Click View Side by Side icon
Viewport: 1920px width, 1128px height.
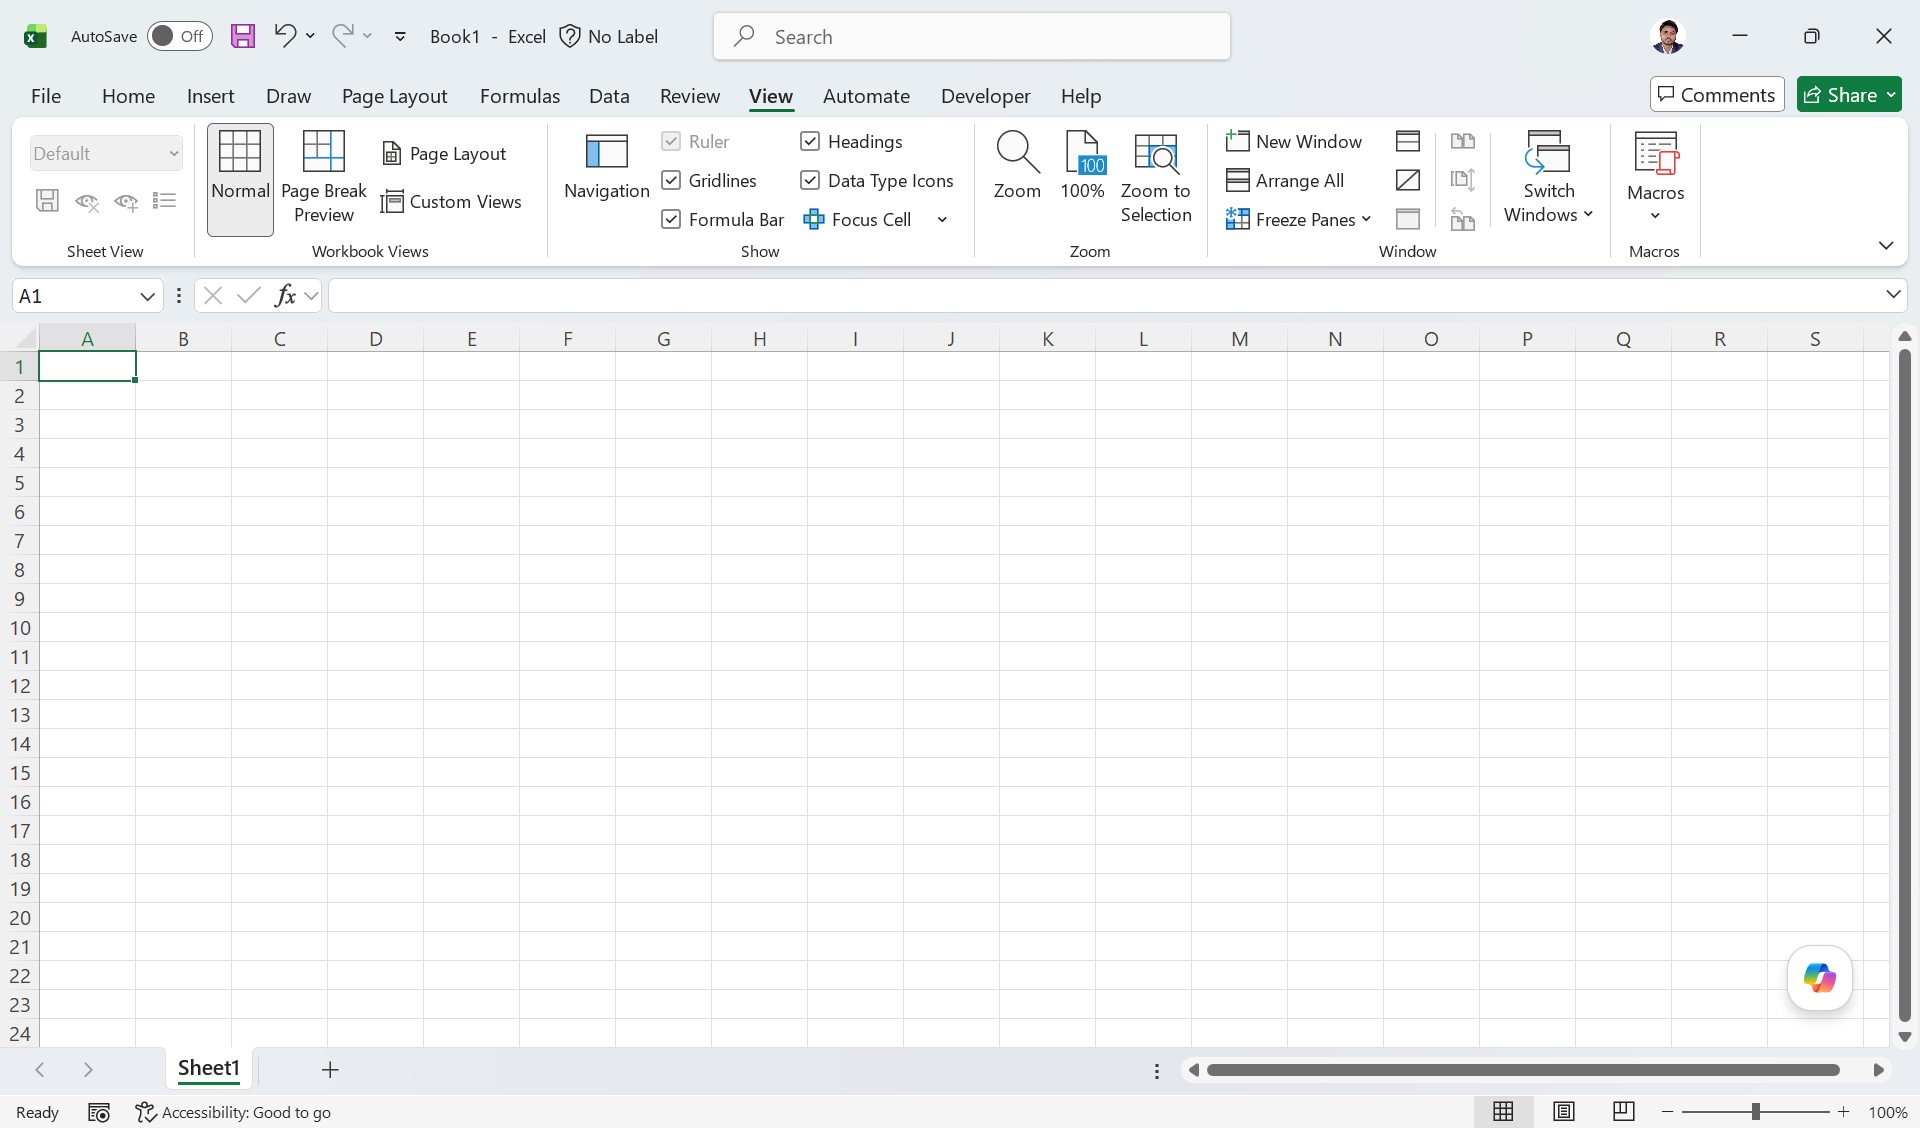tap(1463, 141)
